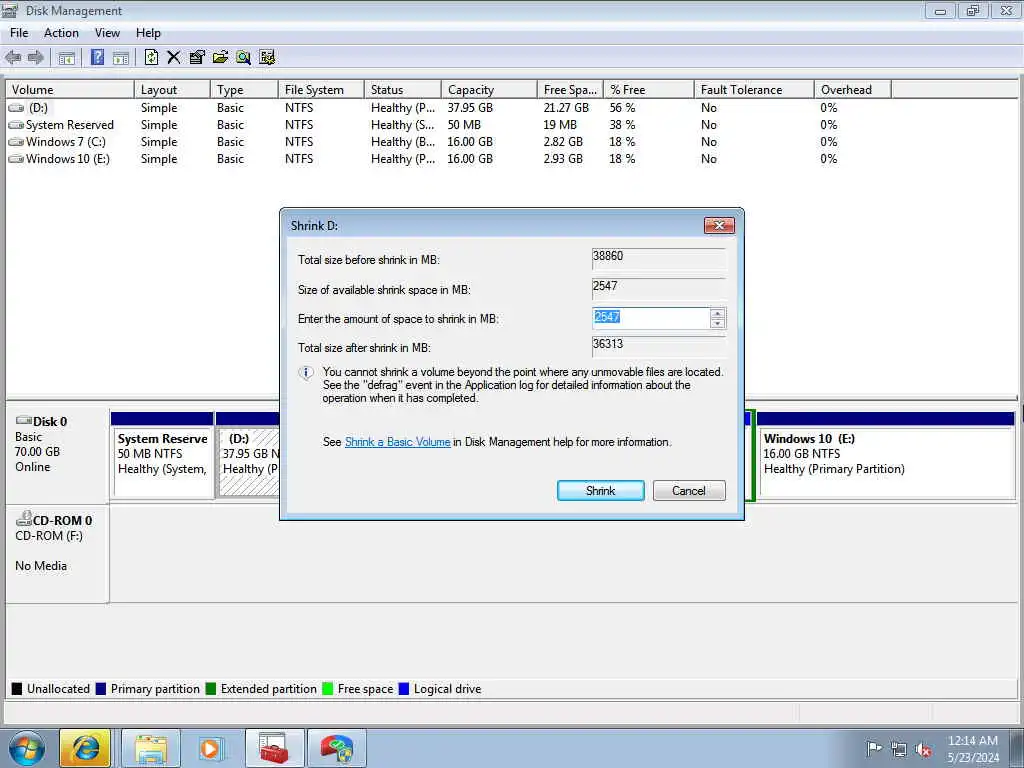Go back using the toolbar Back arrow
Image resolution: width=1024 pixels, height=768 pixels.
[13, 57]
